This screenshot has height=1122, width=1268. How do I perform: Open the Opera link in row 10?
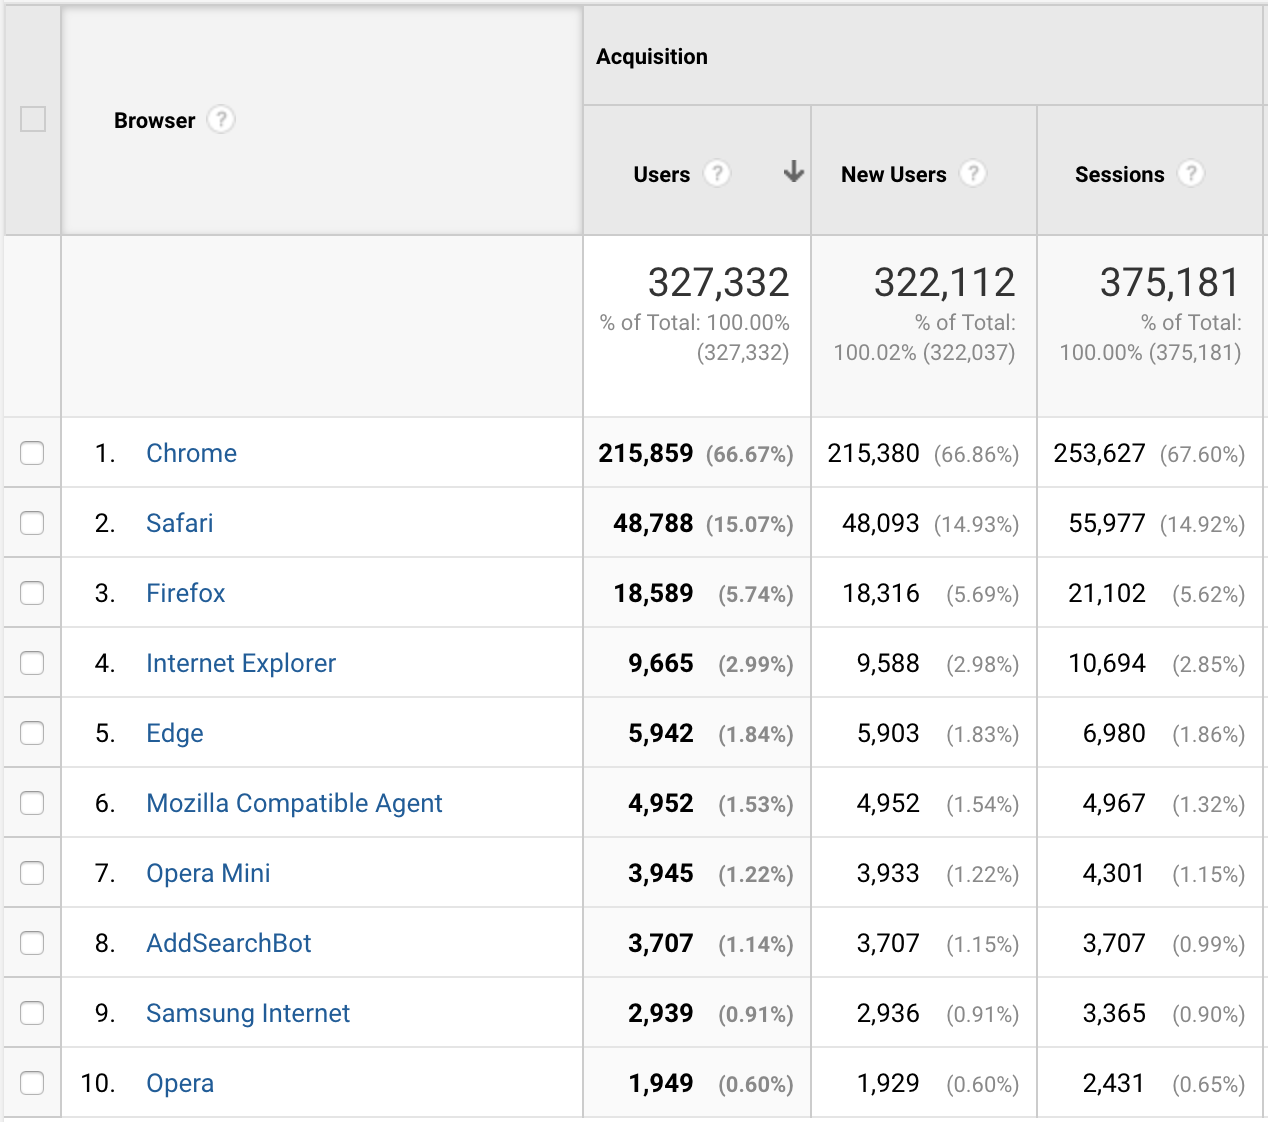(180, 1083)
